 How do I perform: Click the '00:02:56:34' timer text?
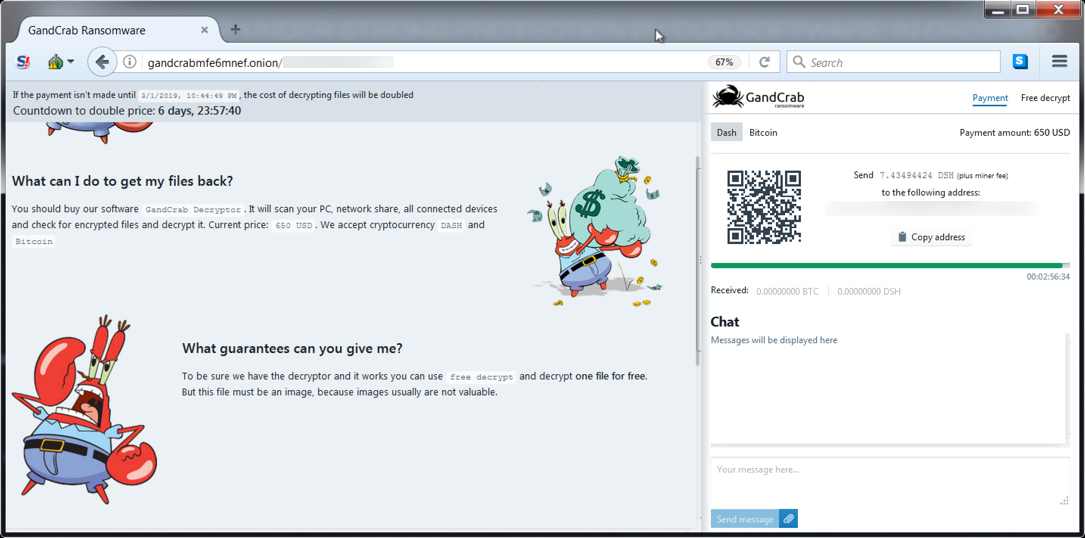click(1048, 277)
